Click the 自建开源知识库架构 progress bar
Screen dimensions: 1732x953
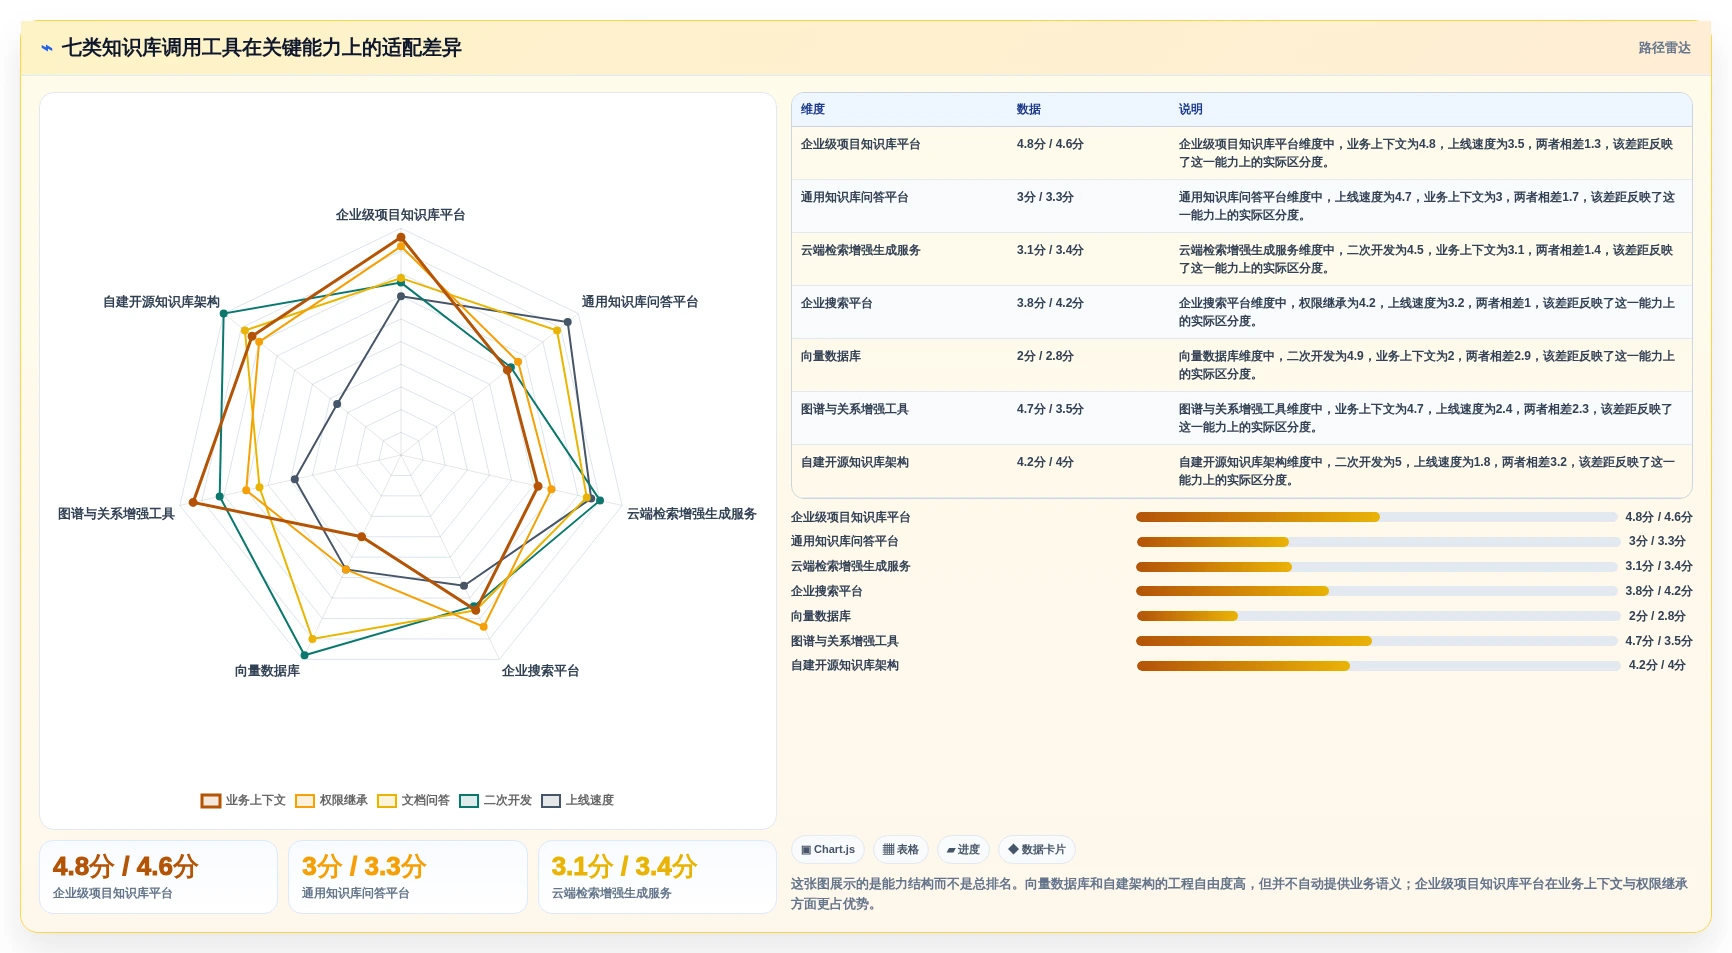coord(1378,666)
